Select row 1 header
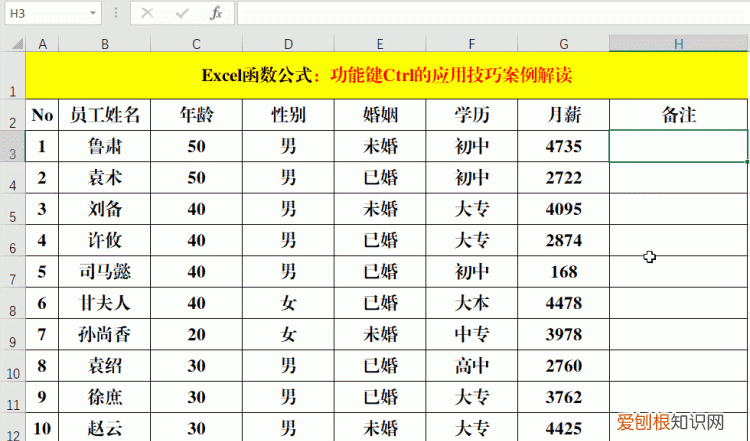The width and height of the screenshot is (750, 441). (x=13, y=76)
